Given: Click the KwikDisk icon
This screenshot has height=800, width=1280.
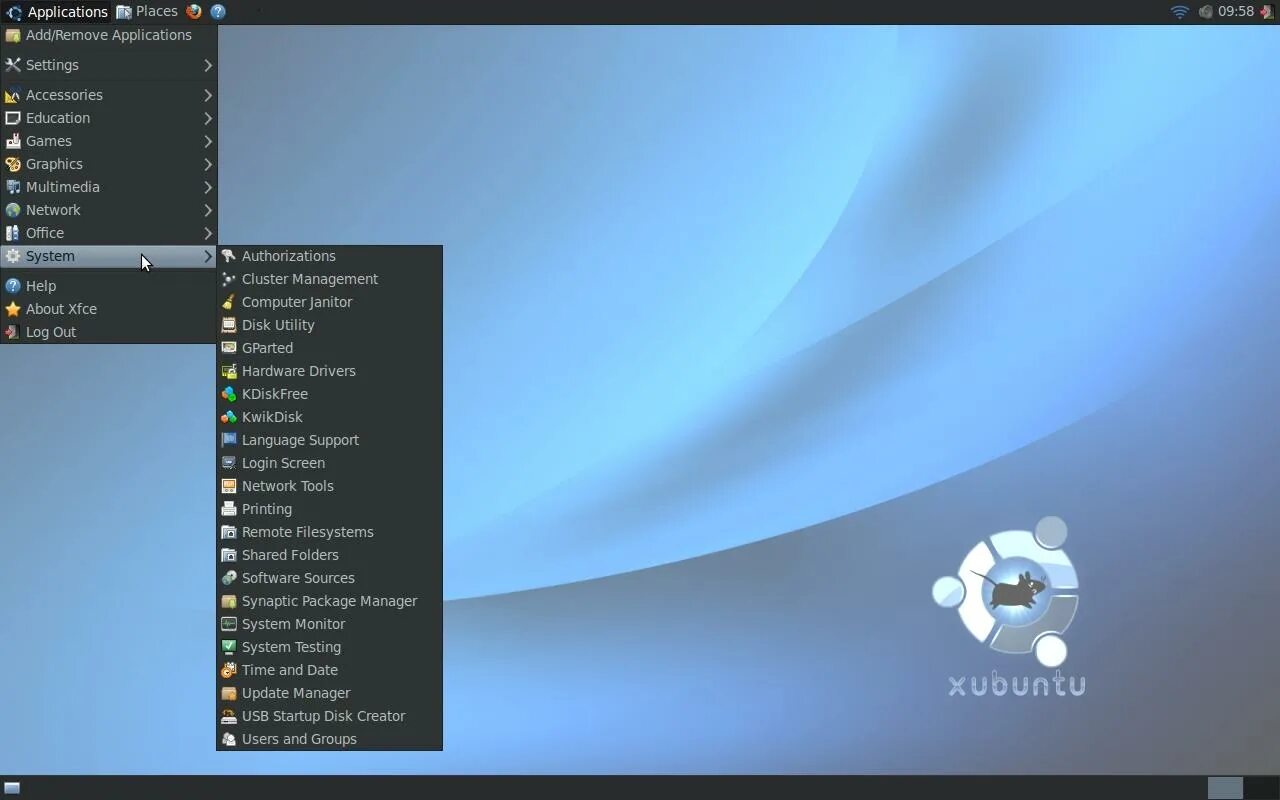Looking at the screenshot, I should [229, 417].
